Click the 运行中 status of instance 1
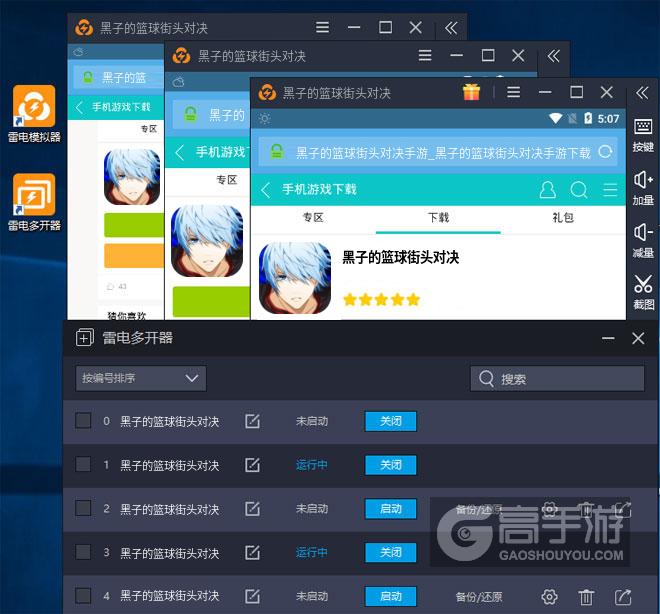This screenshot has height=614, width=660. click(311, 465)
